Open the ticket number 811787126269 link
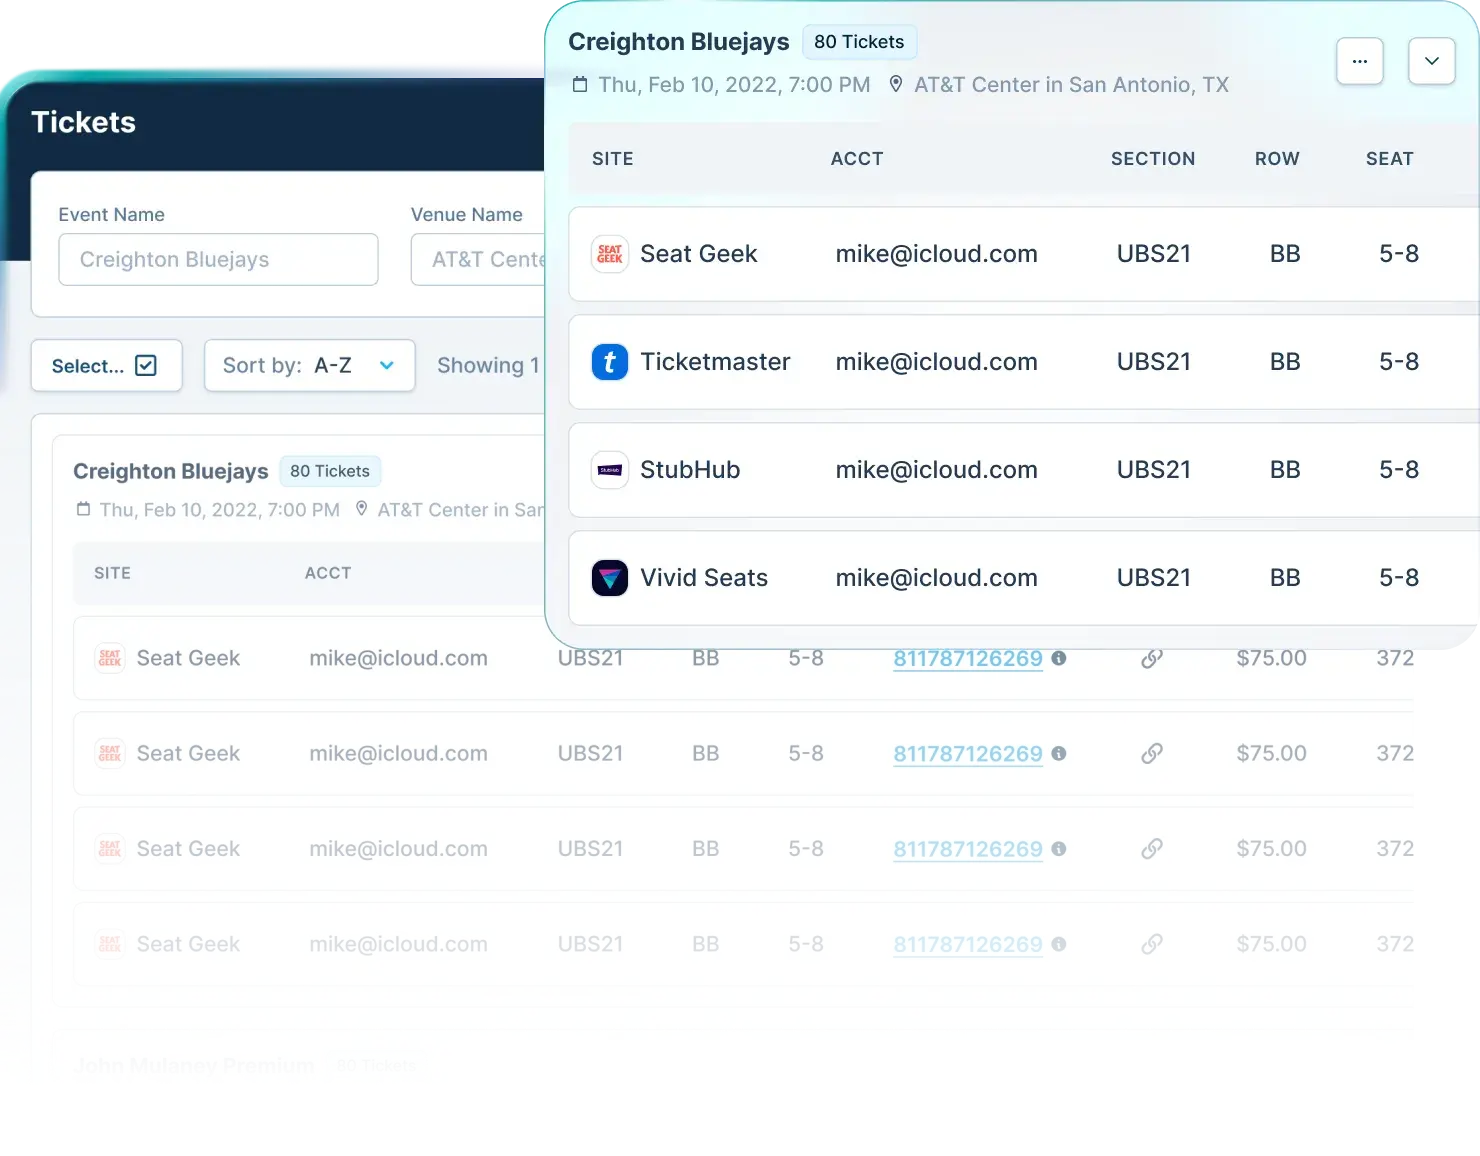The height and width of the screenshot is (1156, 1480). pyautogui.click(x=967, y=659)
